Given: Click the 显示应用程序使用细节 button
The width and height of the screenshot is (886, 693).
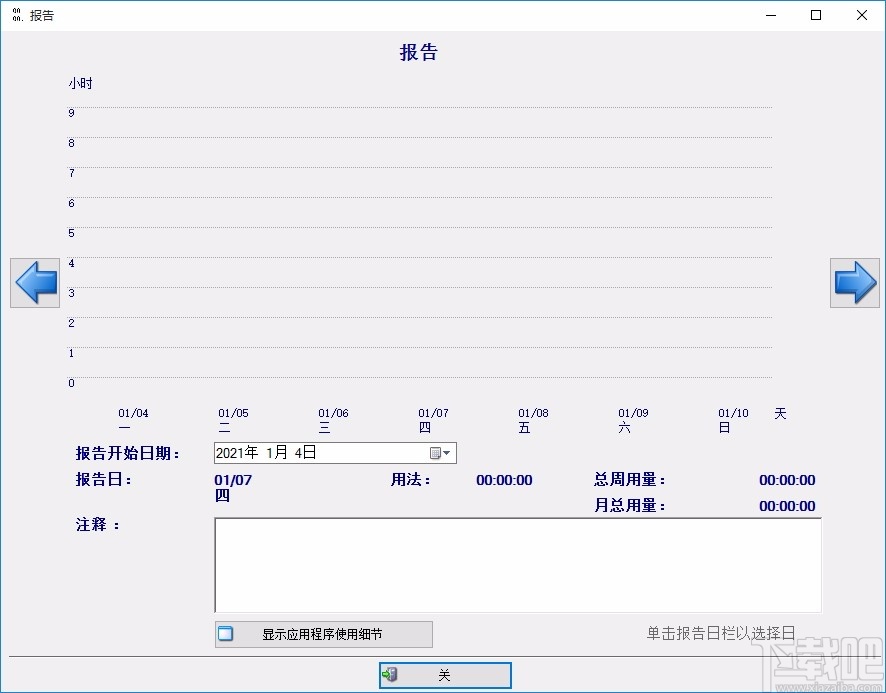Looking at the screenshot, I should click(x=323, y=634).
